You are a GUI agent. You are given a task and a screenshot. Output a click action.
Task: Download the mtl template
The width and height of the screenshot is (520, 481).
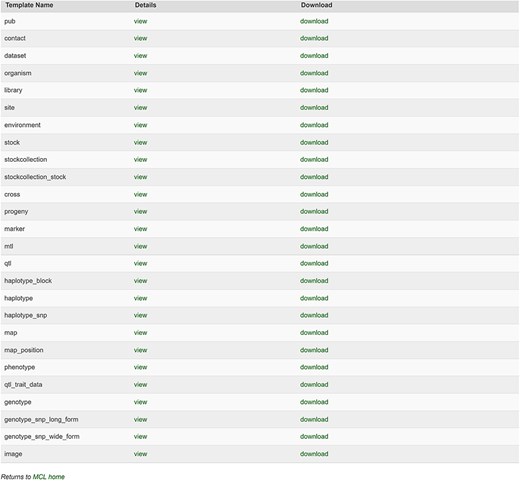pyautogui.click(x=314, y=246)
